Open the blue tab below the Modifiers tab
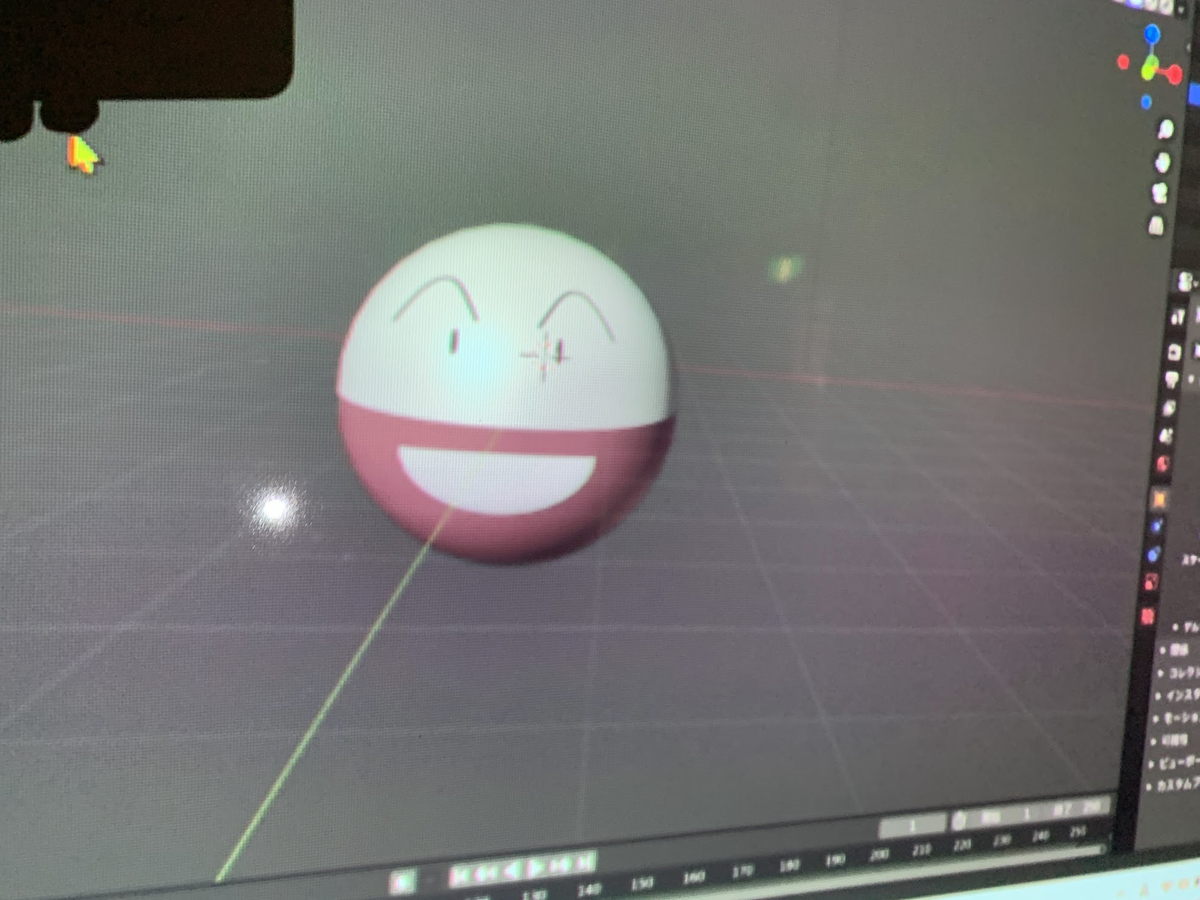1200x900 pixels. (x=1154, y=553)
